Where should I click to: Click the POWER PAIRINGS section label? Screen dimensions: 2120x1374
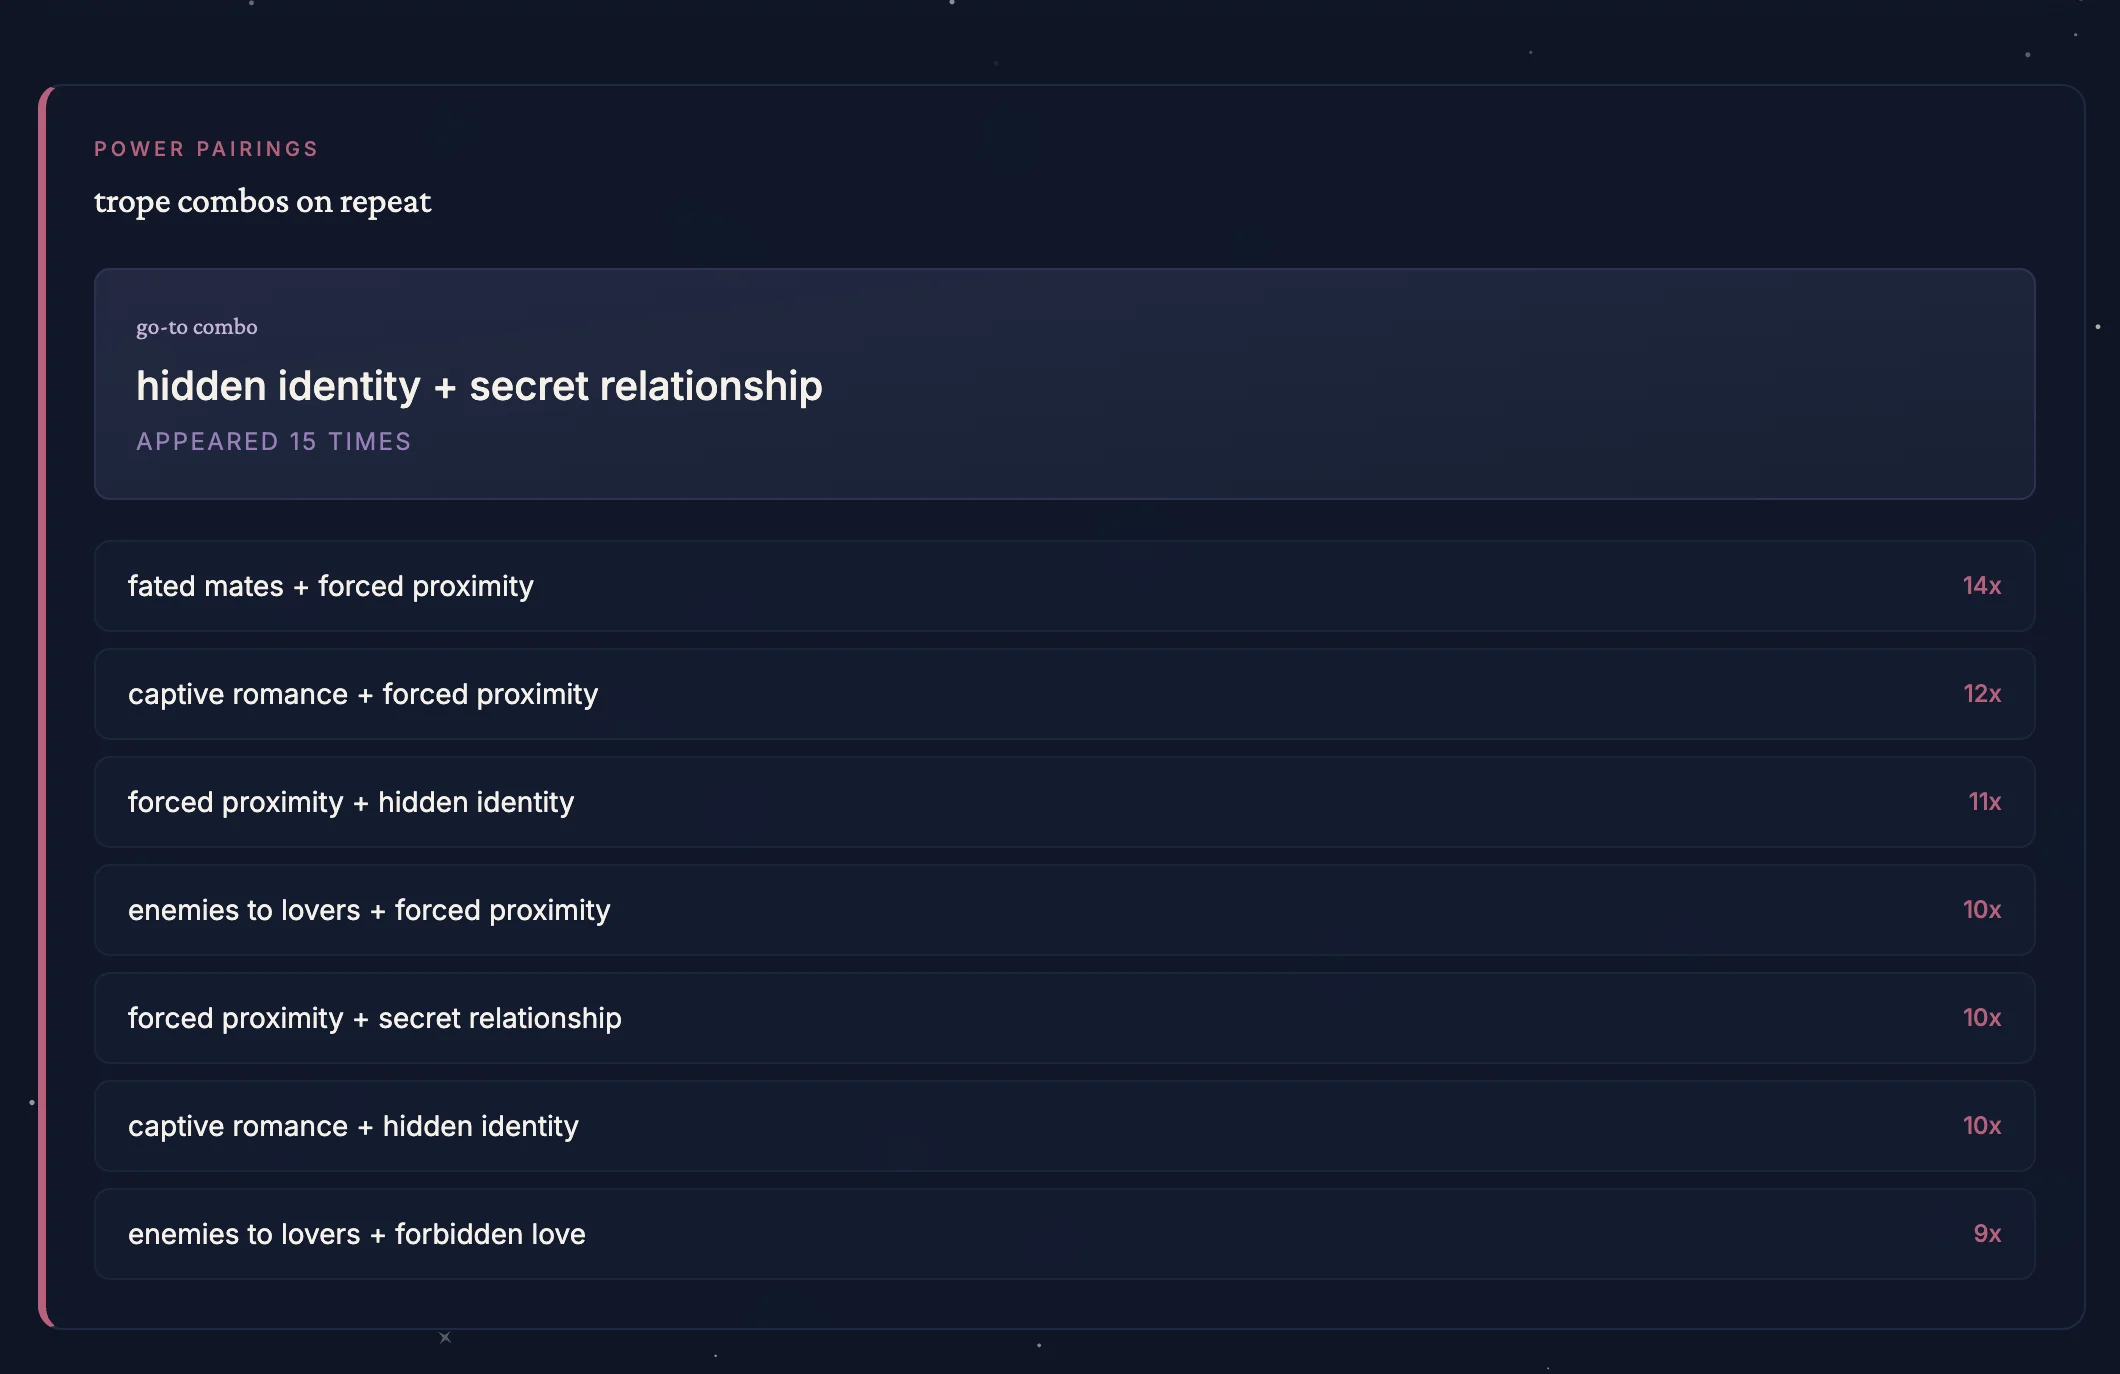(206, 149)
